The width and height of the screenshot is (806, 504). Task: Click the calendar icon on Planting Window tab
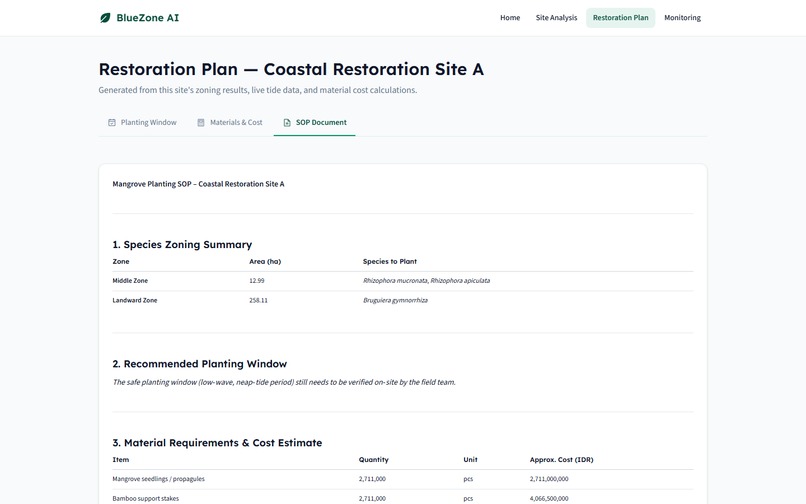pyautogui.click(x=112, y=122)
